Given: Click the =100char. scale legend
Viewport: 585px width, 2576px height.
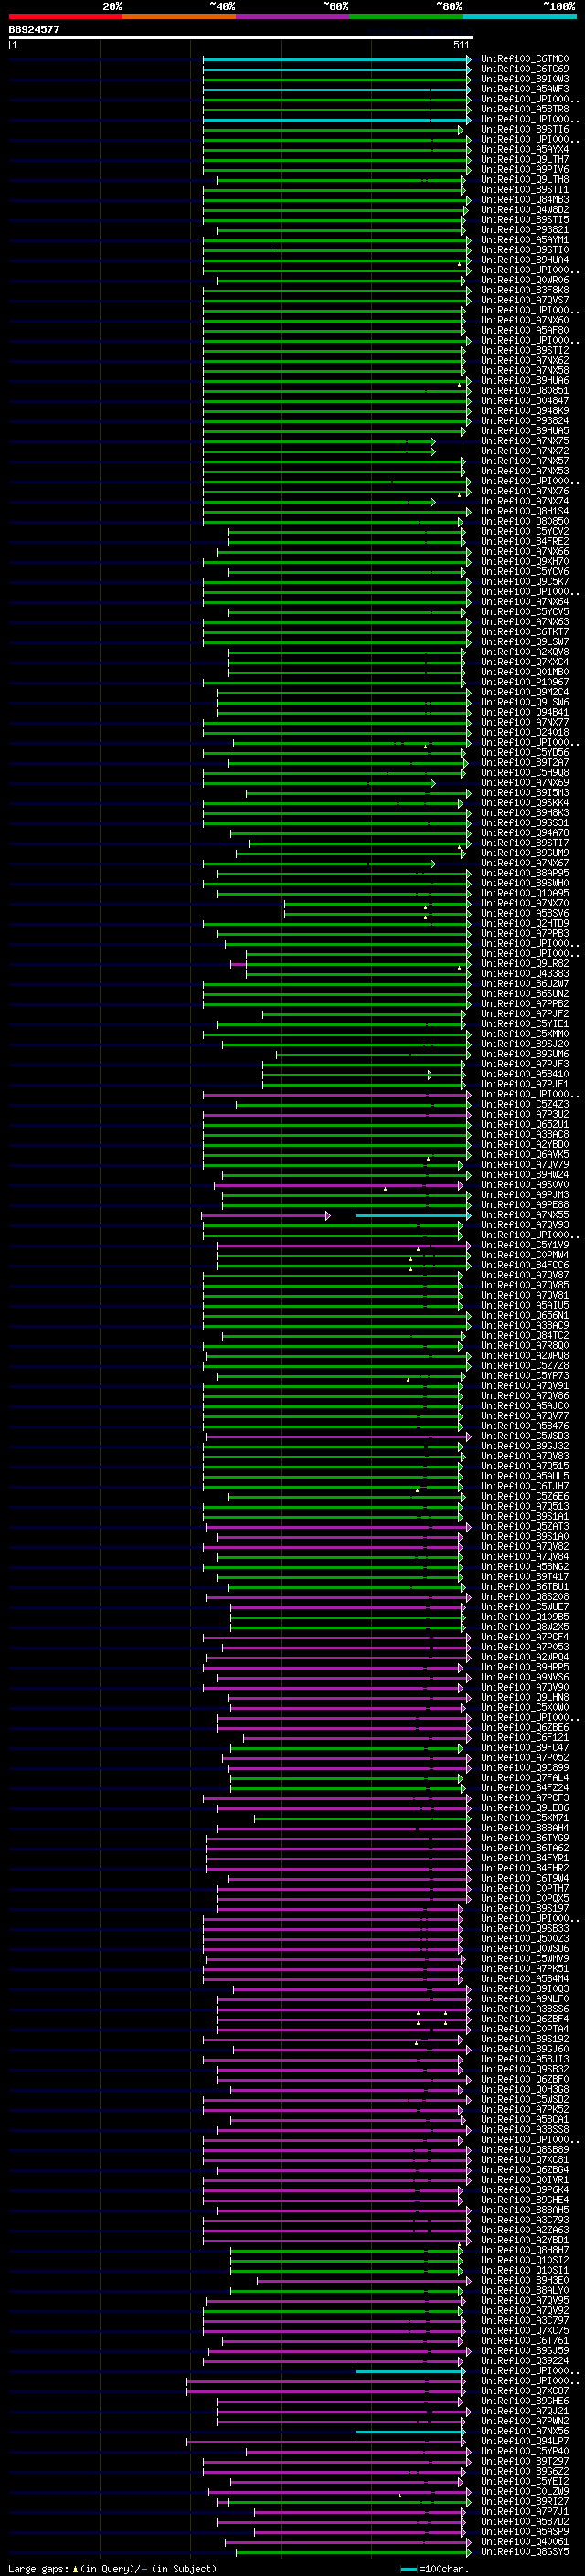Looking at the screenshot, I should coord(435,2568).
